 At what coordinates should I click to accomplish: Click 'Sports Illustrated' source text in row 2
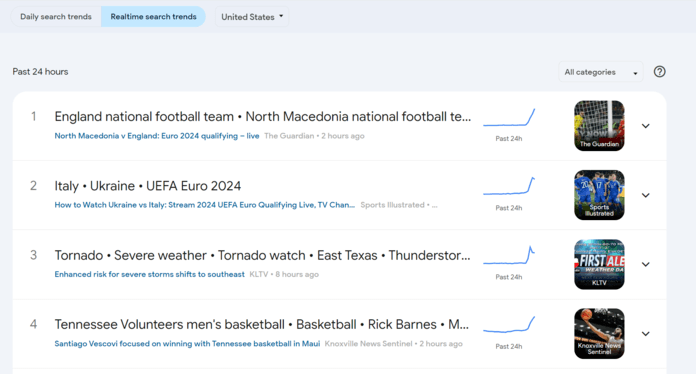[392, 205]
